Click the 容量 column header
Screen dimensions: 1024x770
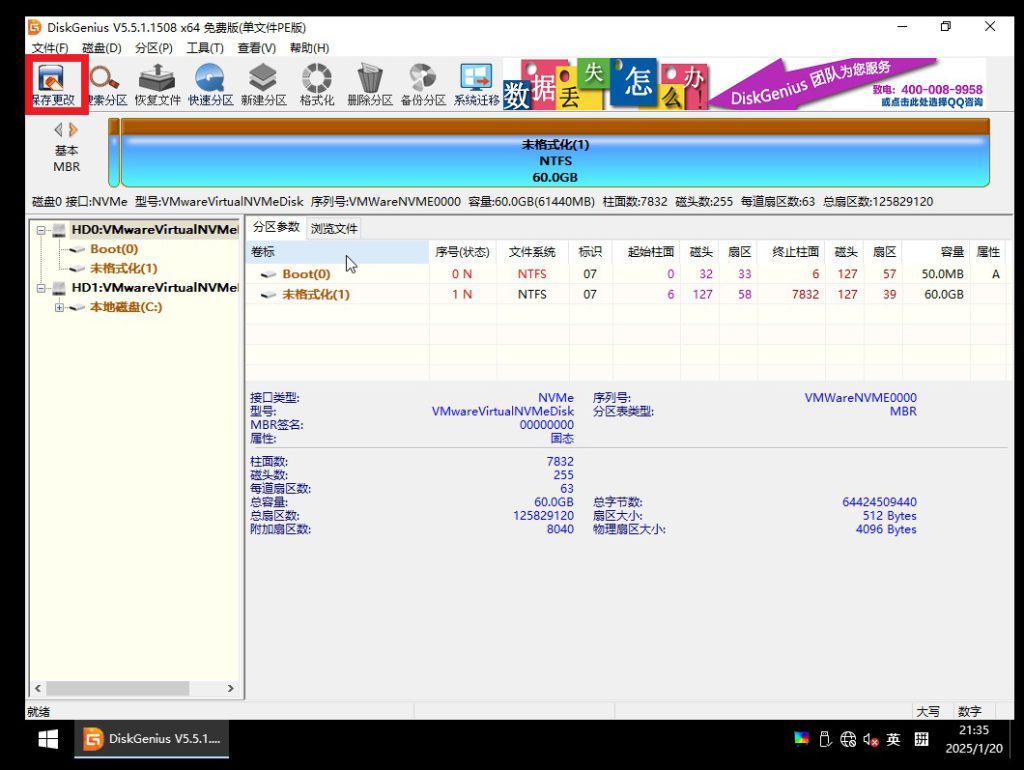(951, 252)
